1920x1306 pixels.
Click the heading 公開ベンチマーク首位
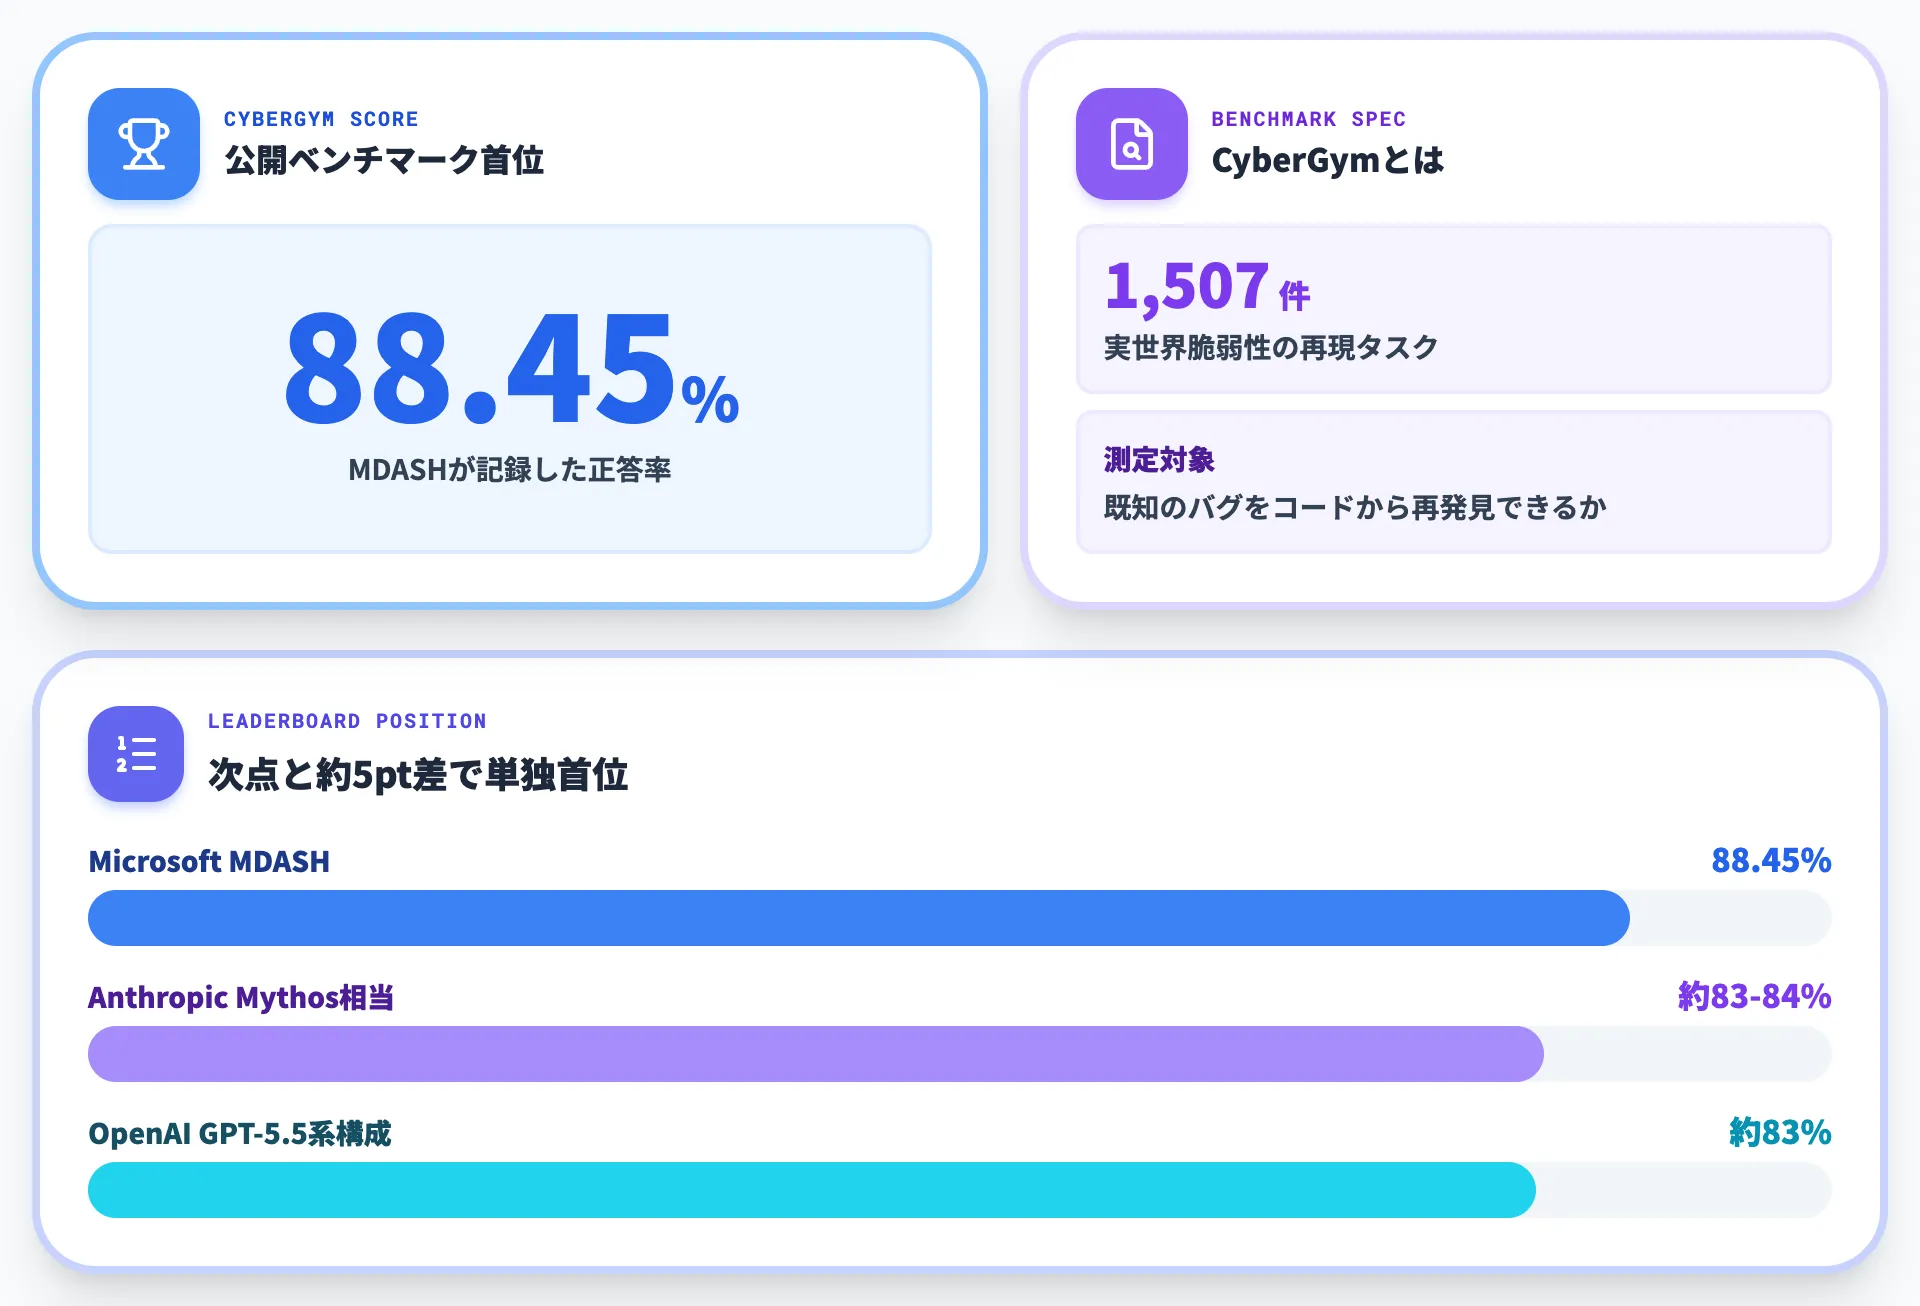[384, 160]
